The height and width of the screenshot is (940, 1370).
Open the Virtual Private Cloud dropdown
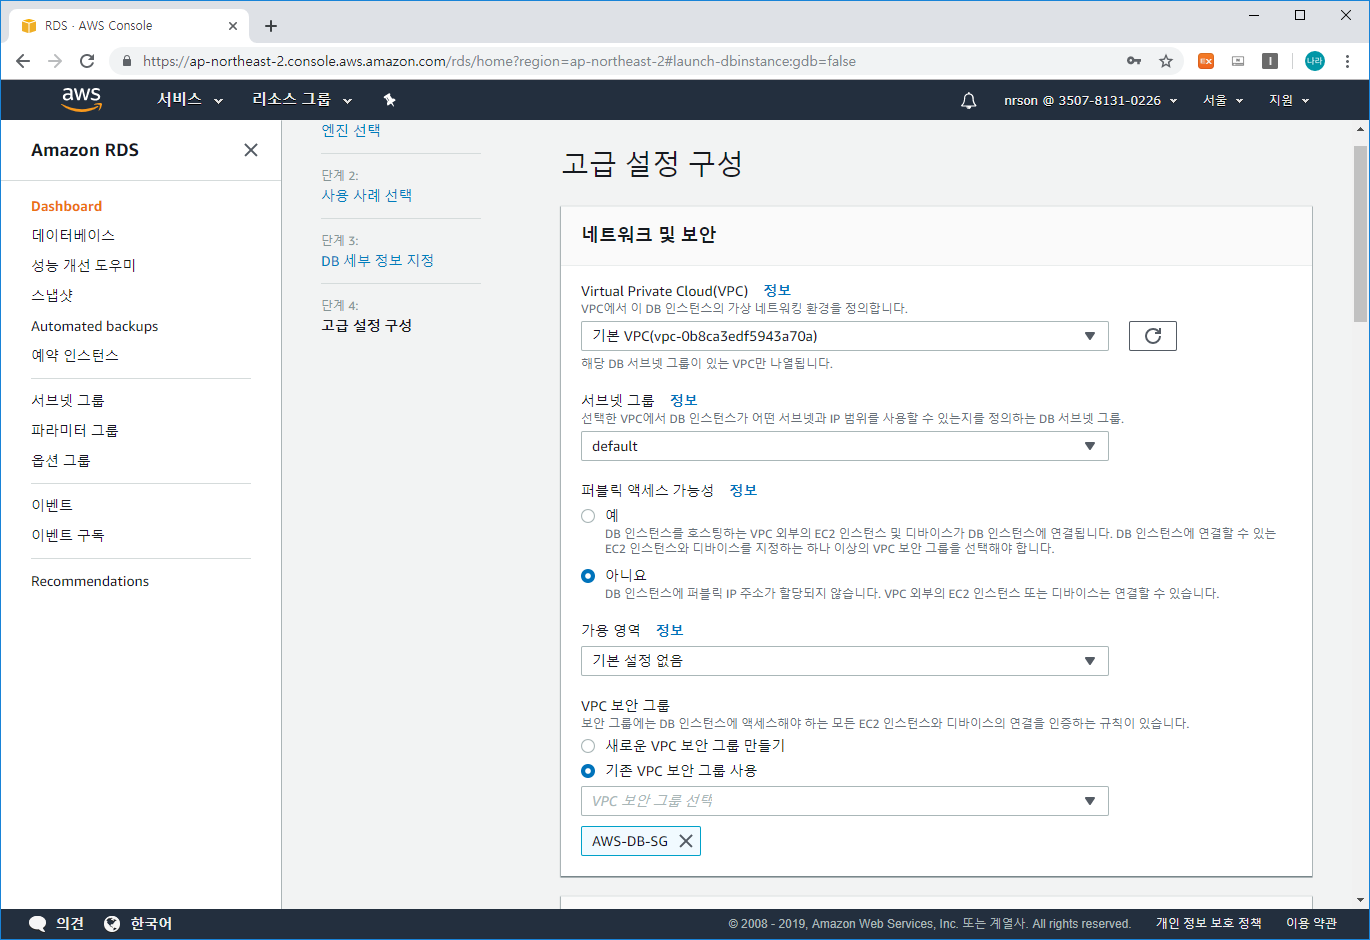(845, 336)
